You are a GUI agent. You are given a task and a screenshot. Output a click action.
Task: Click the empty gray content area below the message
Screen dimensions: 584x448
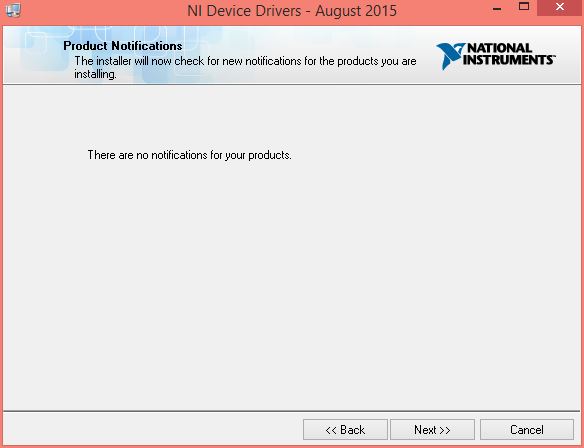(x=292, y=283)
